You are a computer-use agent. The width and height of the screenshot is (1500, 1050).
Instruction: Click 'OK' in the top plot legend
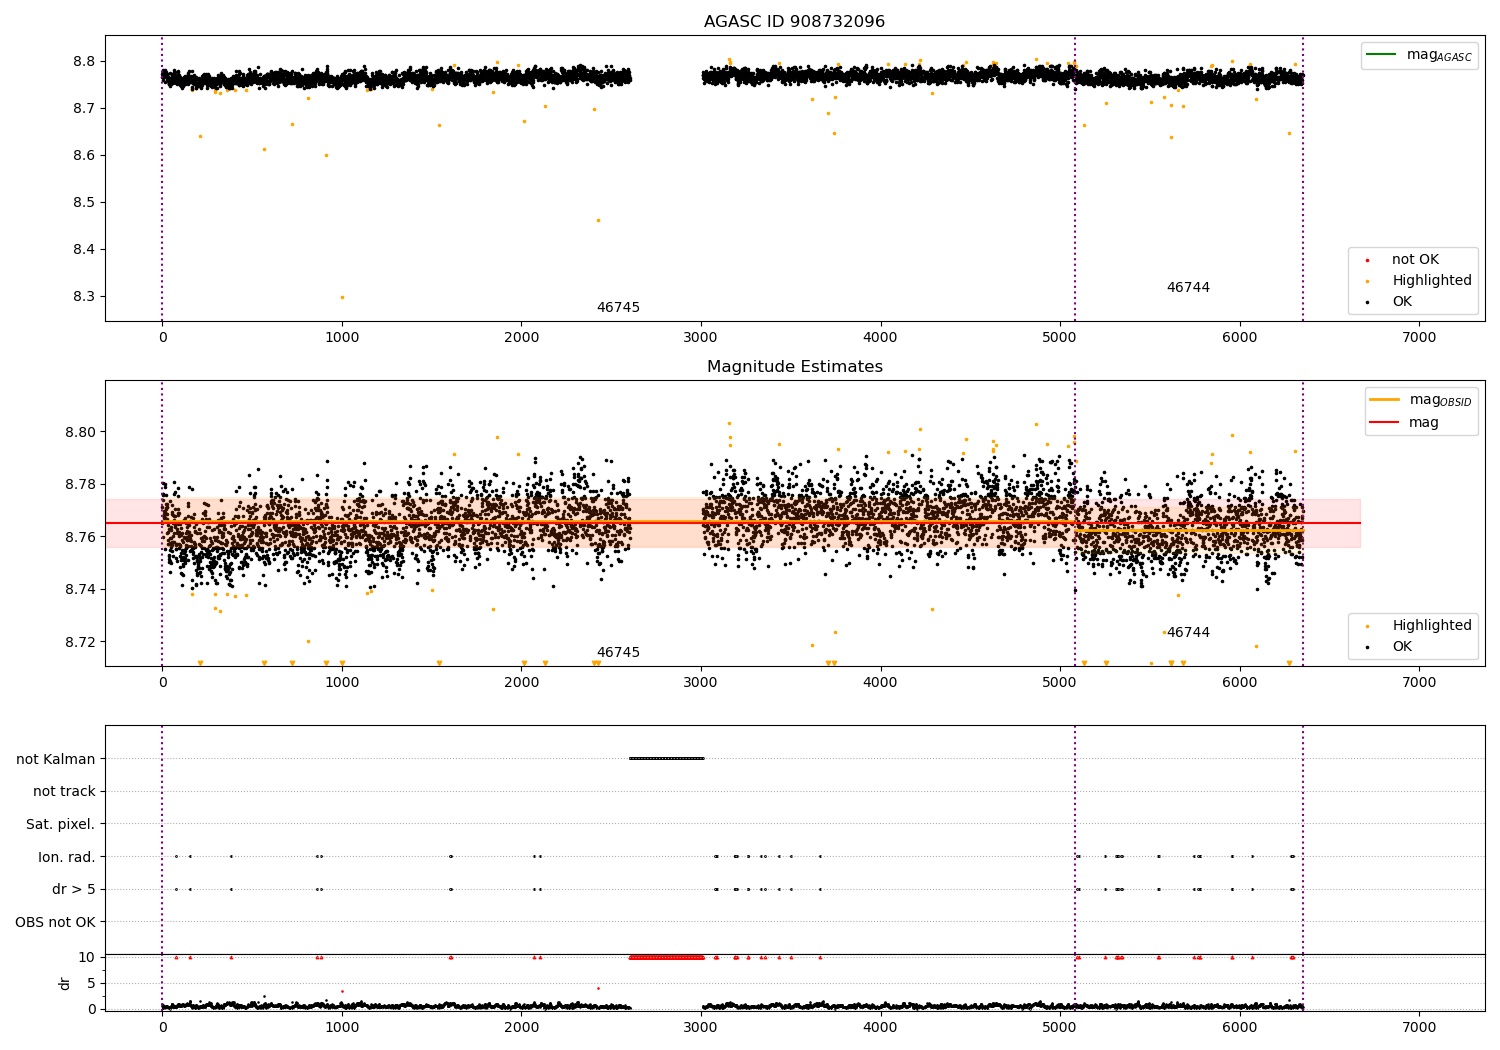(x=1402, y=302)
